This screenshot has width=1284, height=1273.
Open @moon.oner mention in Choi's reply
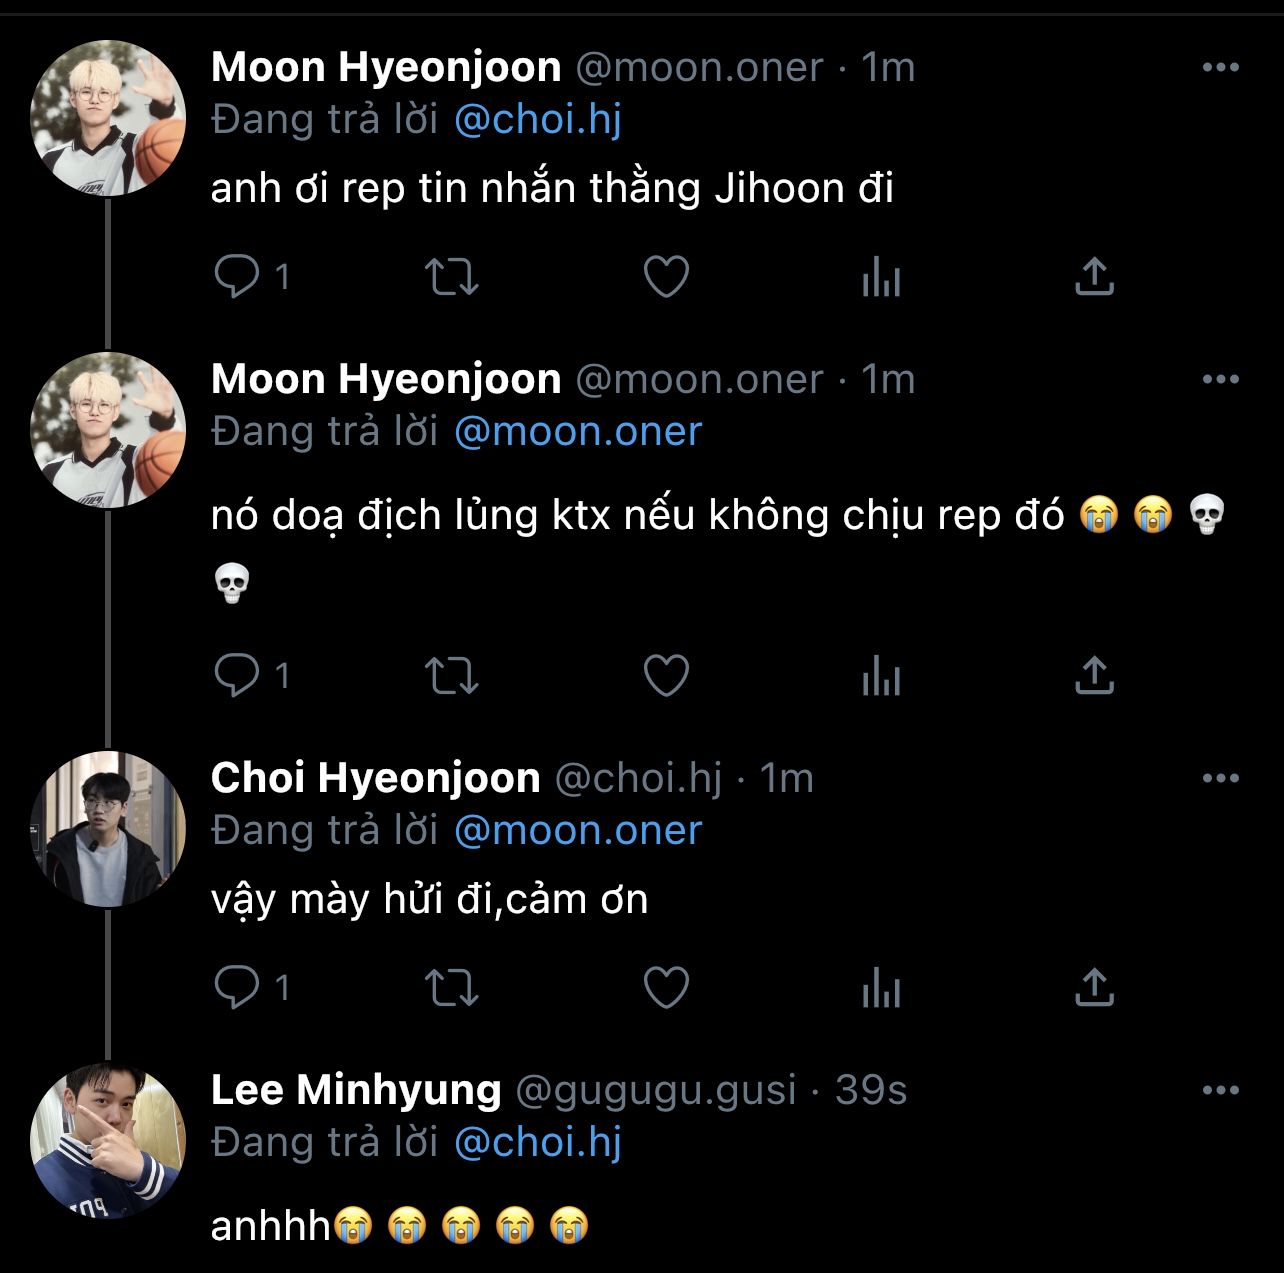(578, 831)
